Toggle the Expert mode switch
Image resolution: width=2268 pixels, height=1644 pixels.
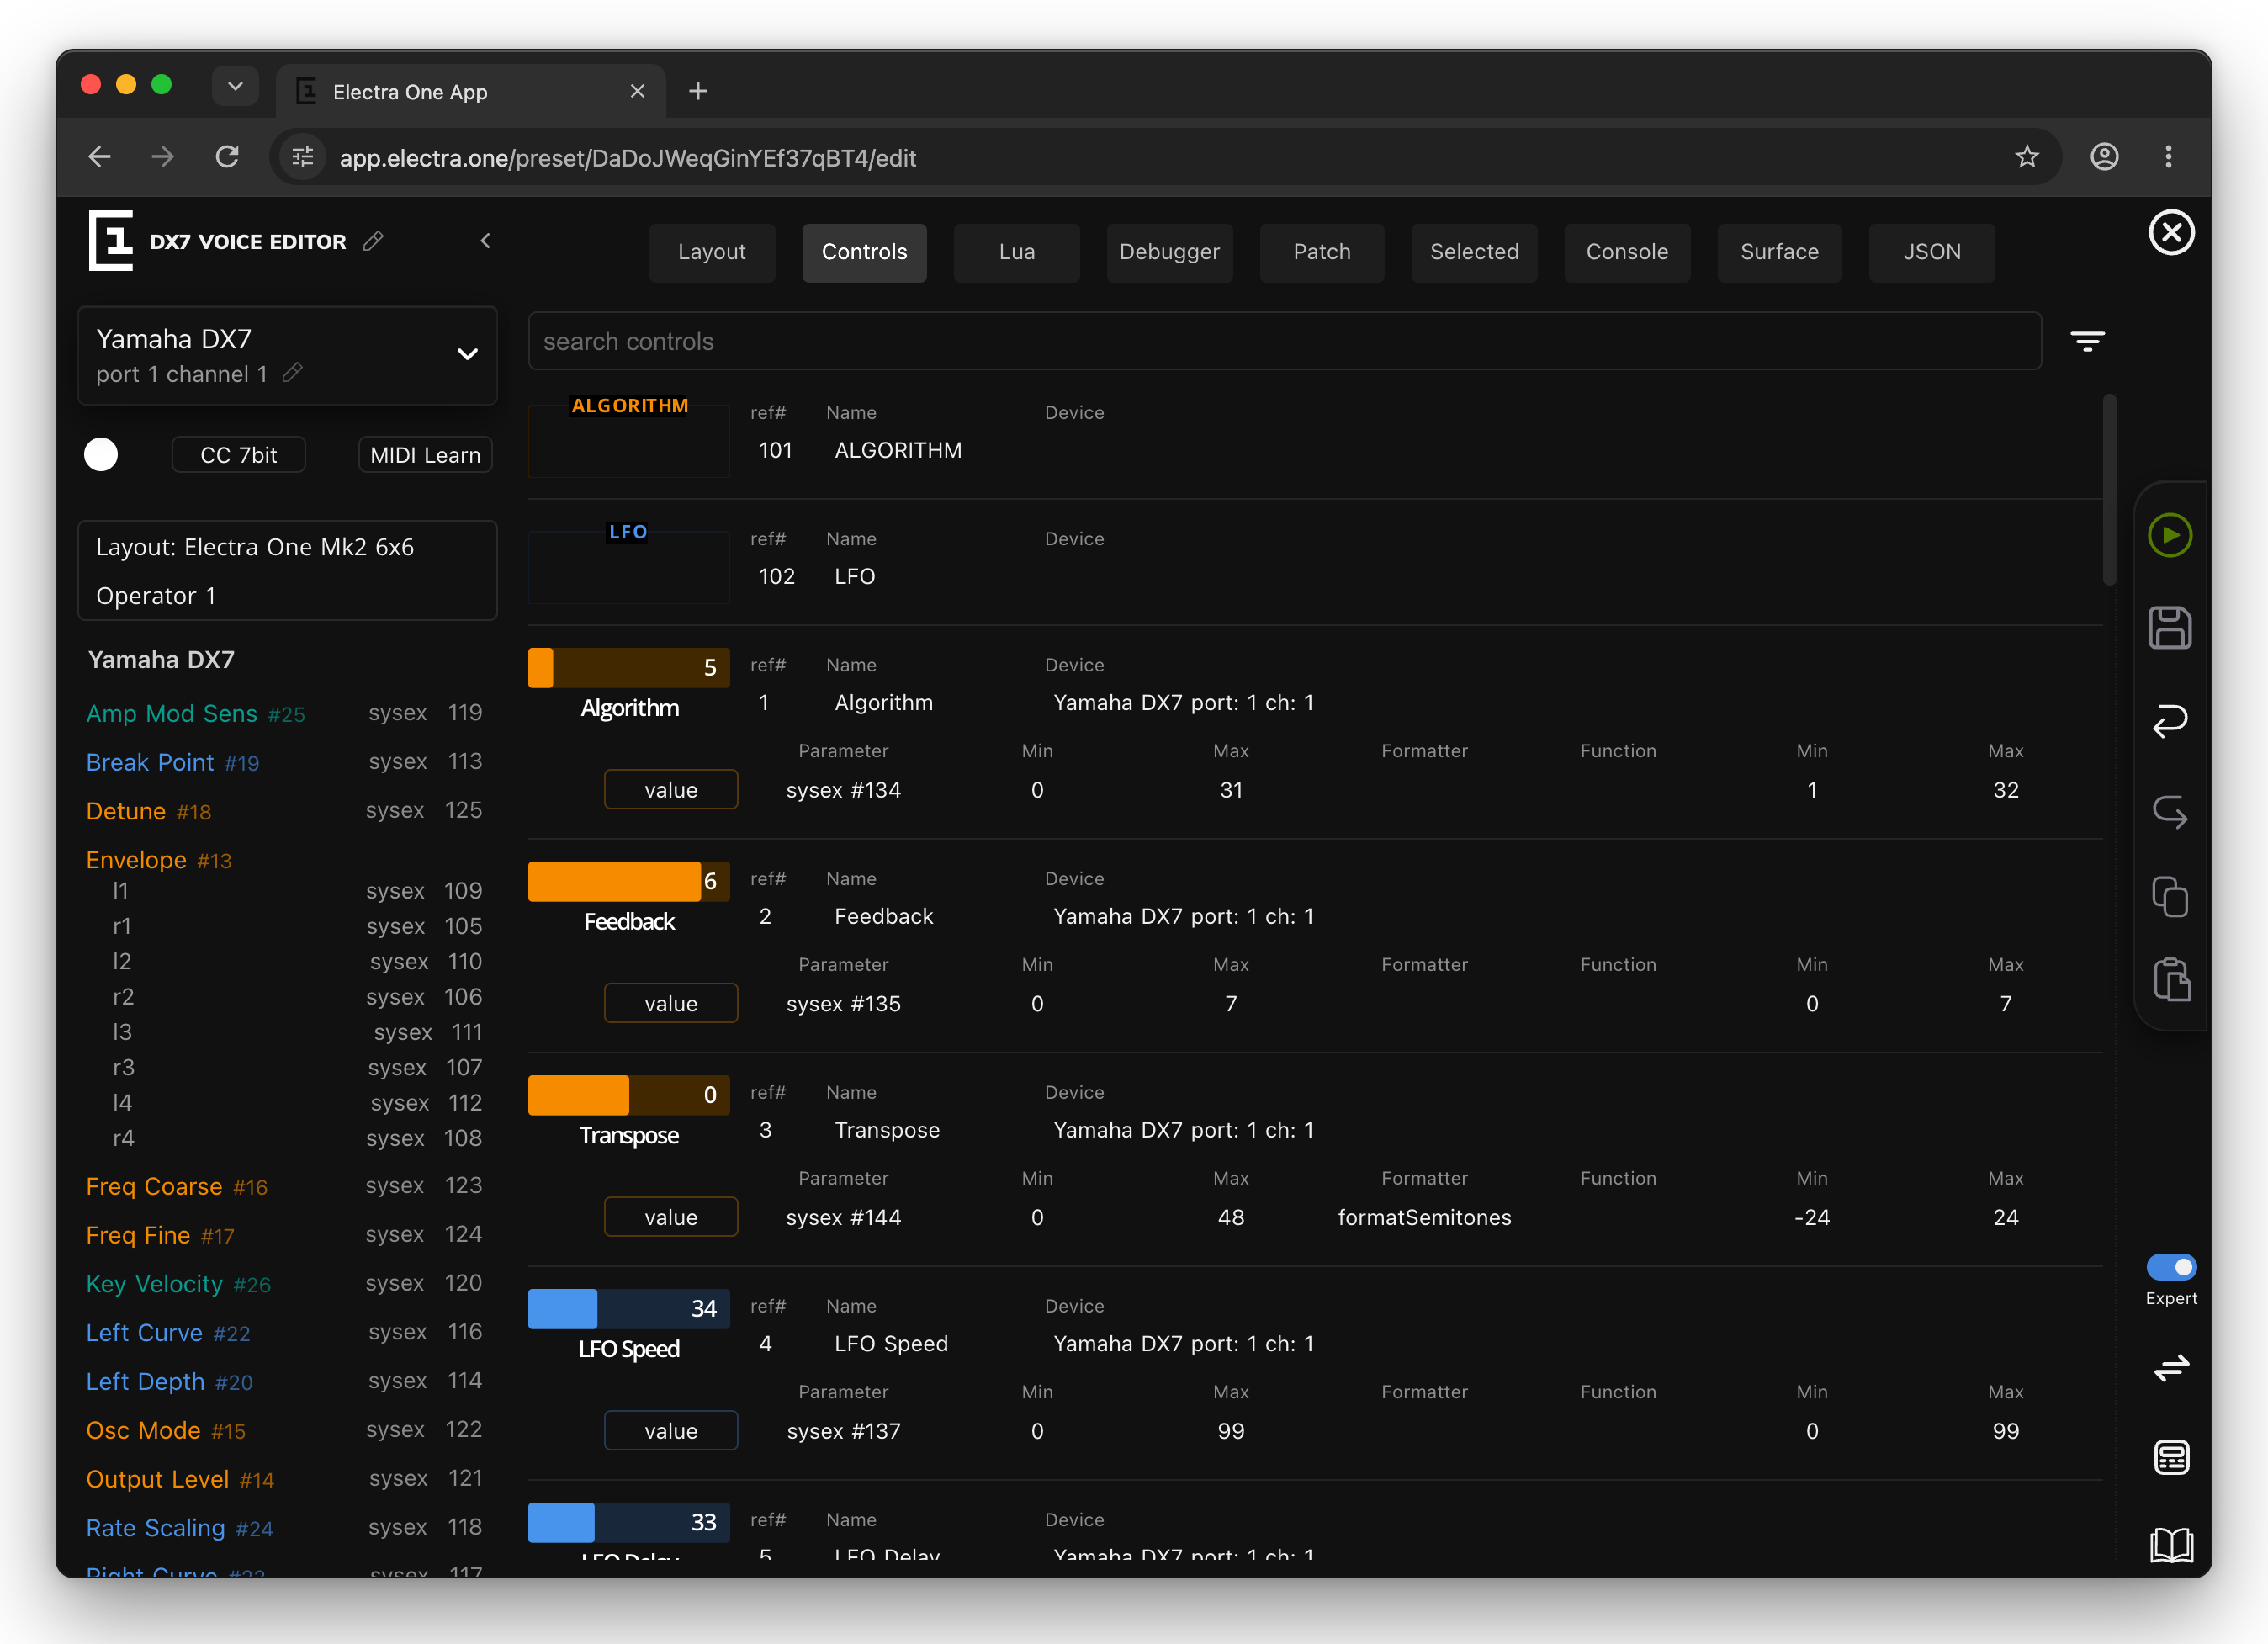(x=2171, y=1267)
